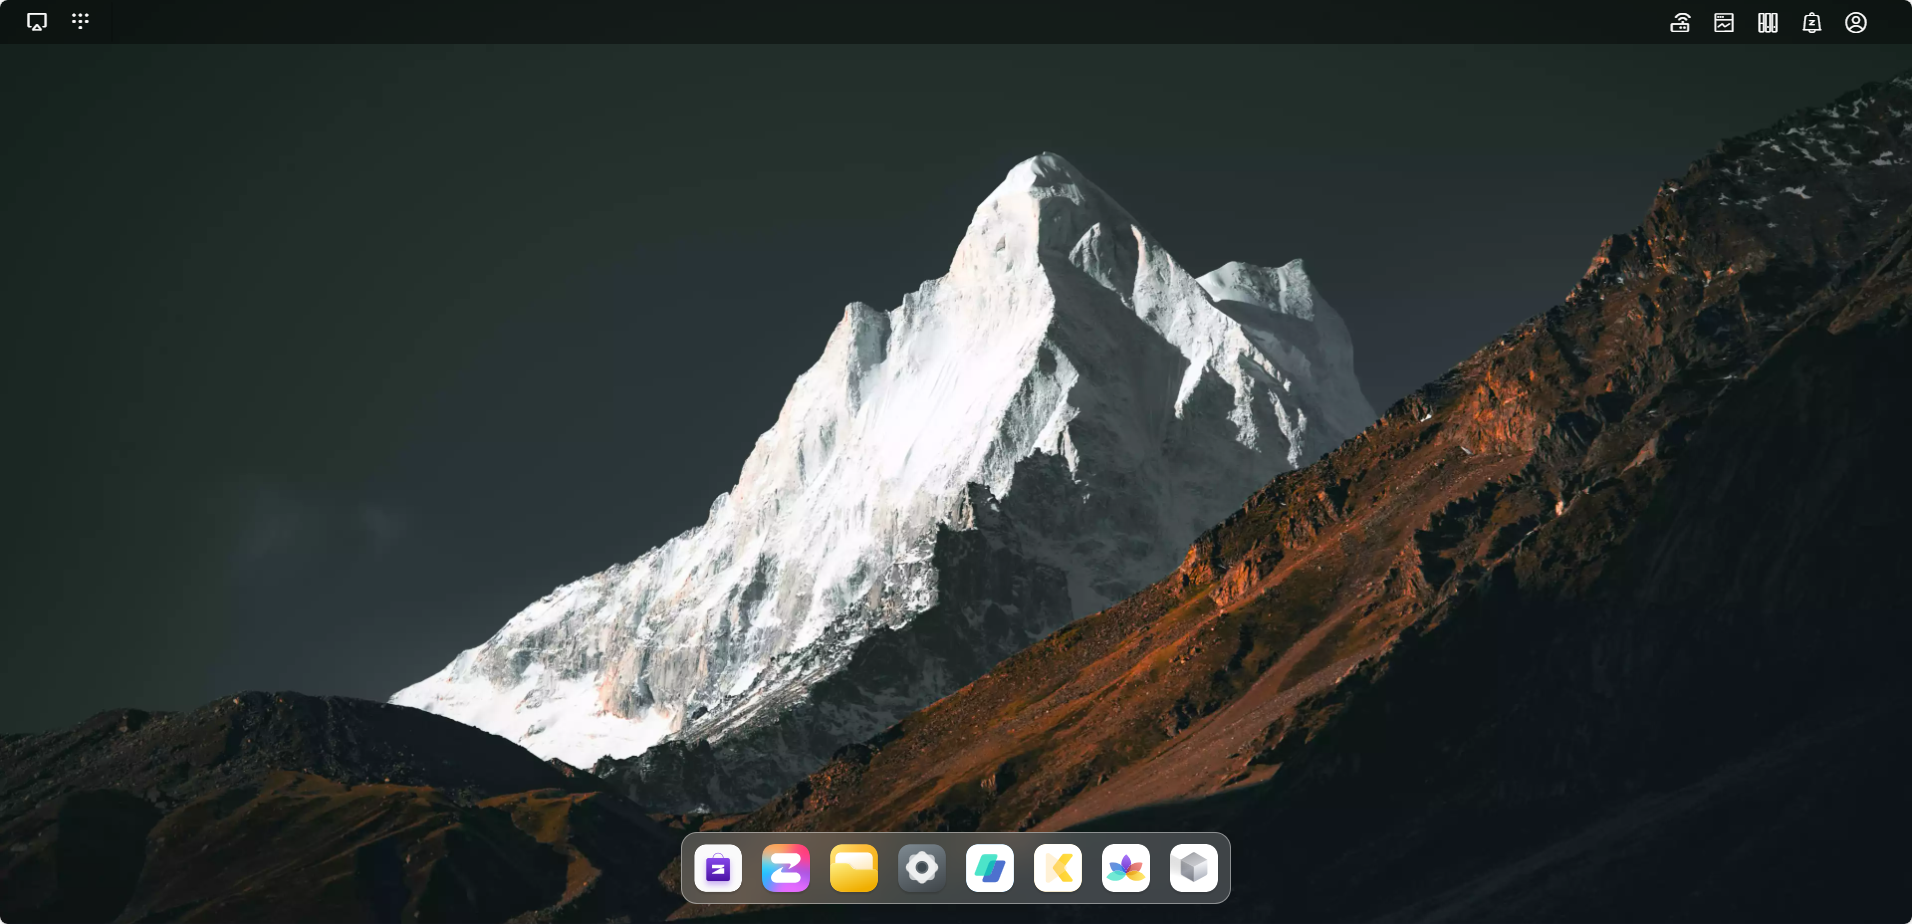Show notifications via the bell icon
Viewport: 1912px width, 924px height.
(x=1812, y=23)
